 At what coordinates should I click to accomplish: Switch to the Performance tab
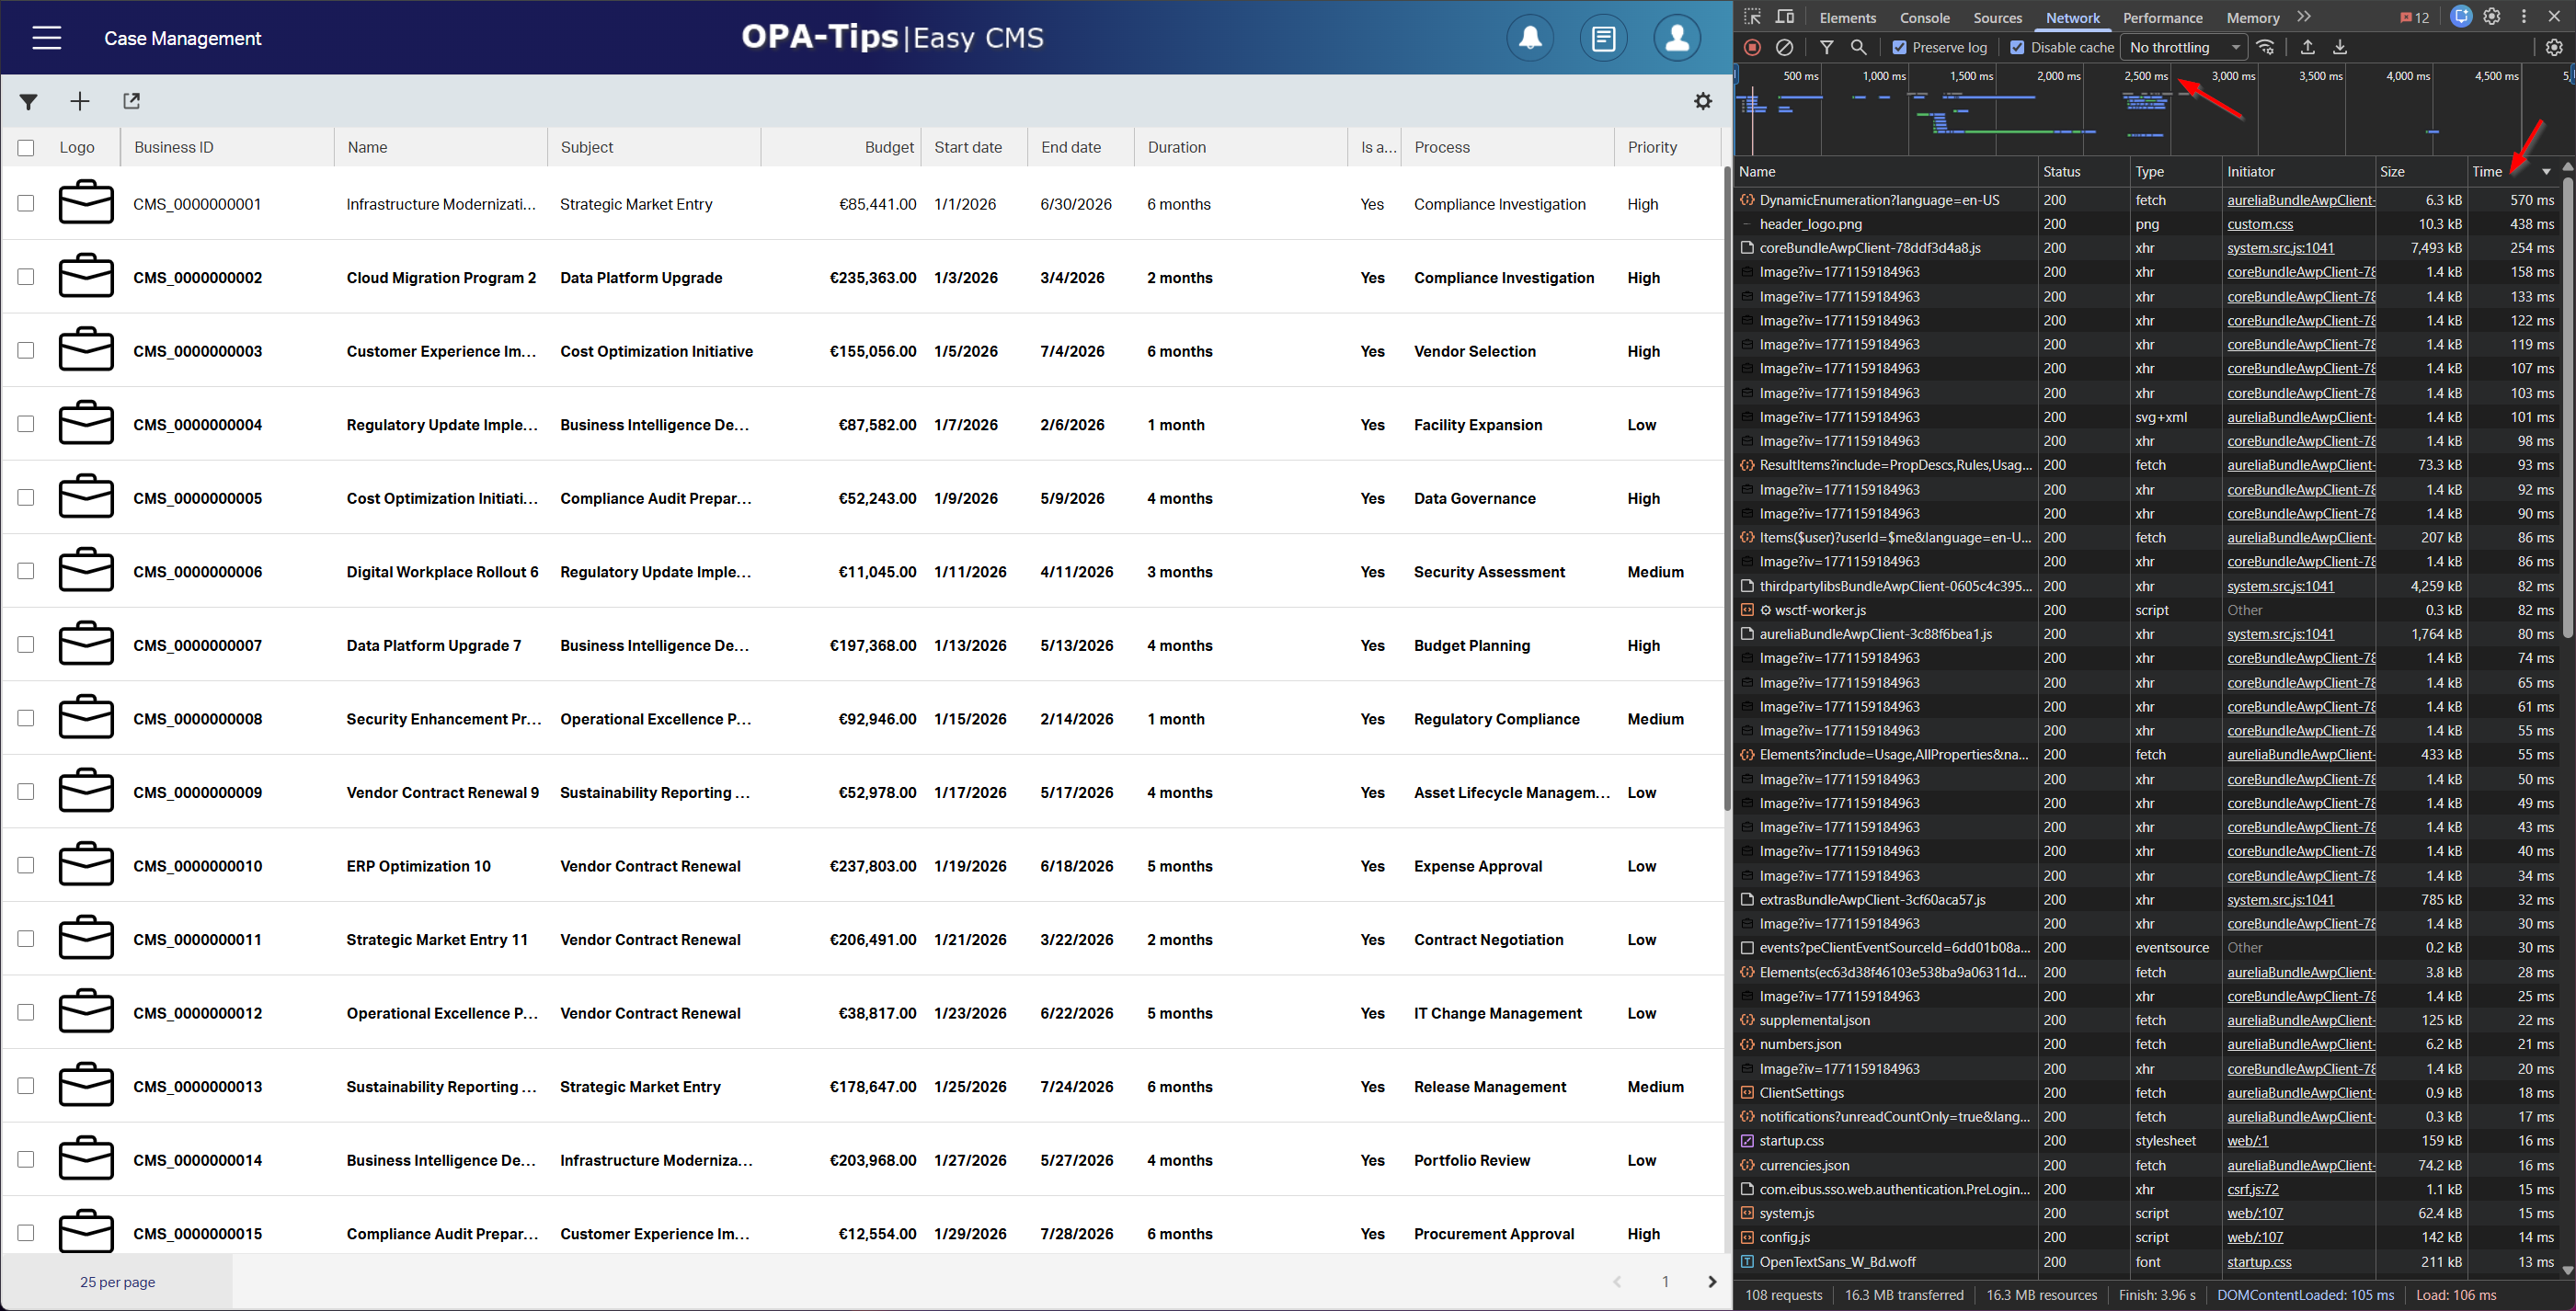click(x=2162, y=18)
